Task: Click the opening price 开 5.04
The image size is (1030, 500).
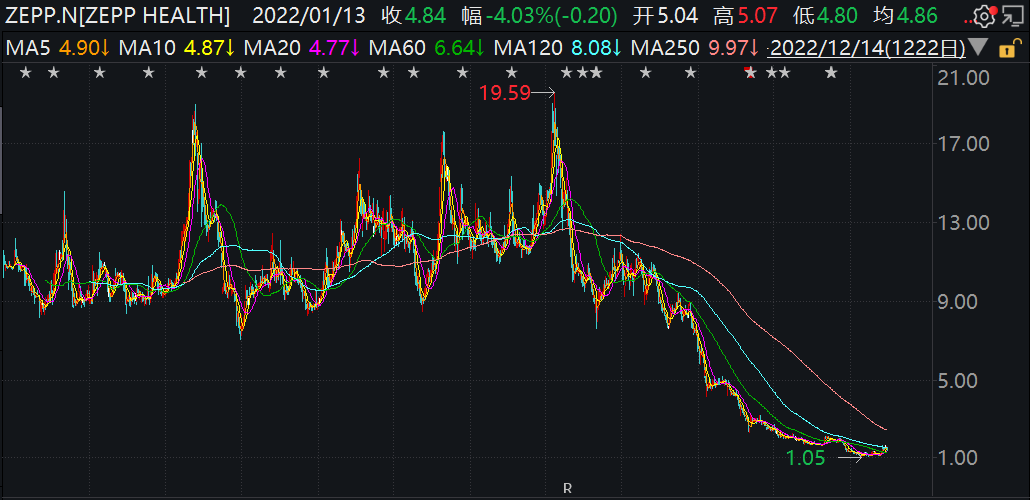Action: 665,16
